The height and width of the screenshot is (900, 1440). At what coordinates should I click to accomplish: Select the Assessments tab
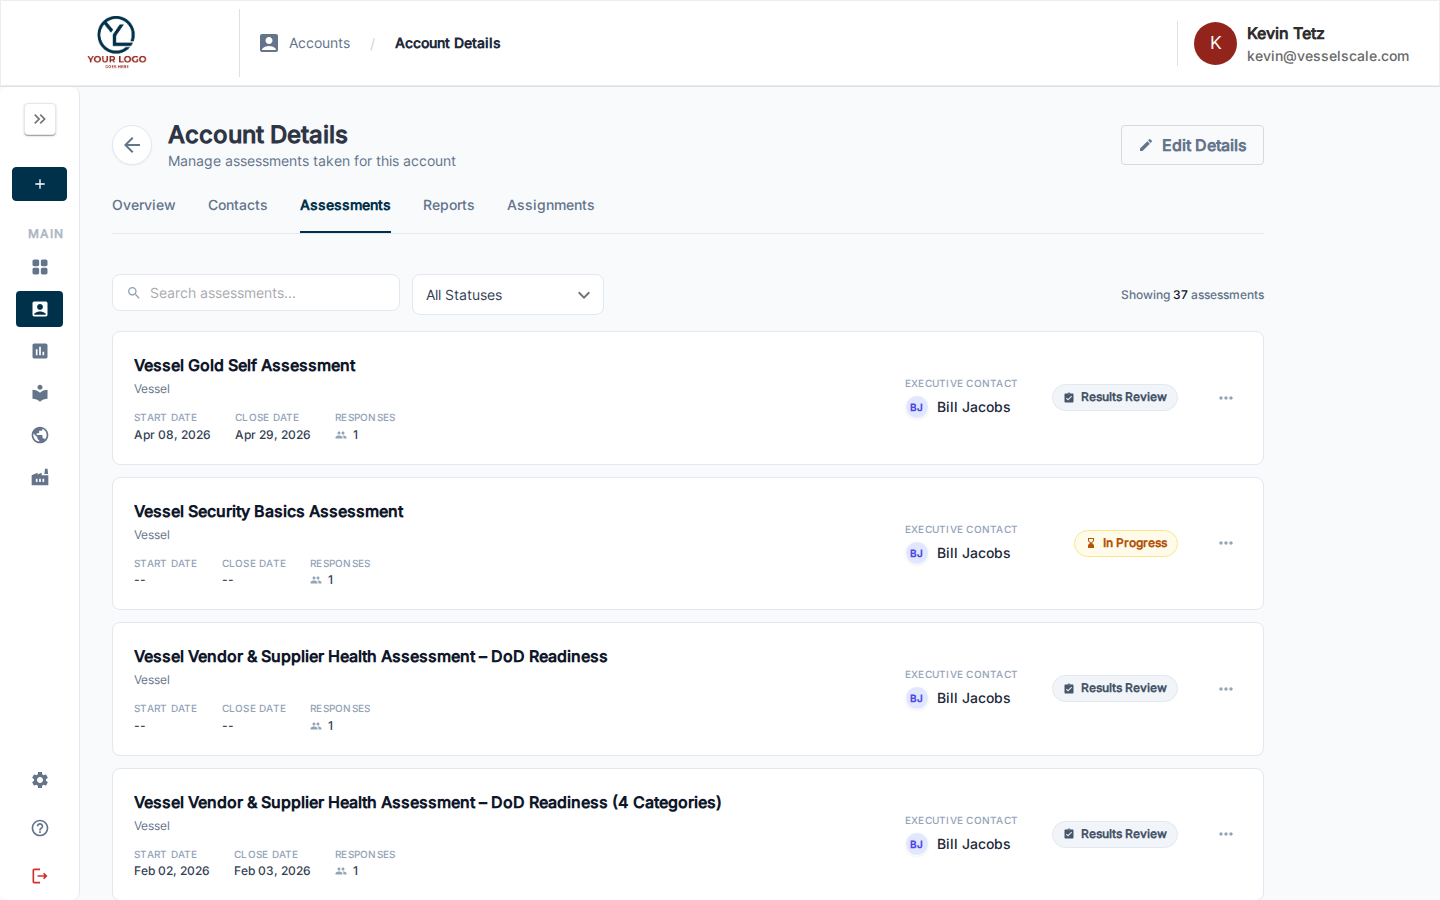pos(345,205)
